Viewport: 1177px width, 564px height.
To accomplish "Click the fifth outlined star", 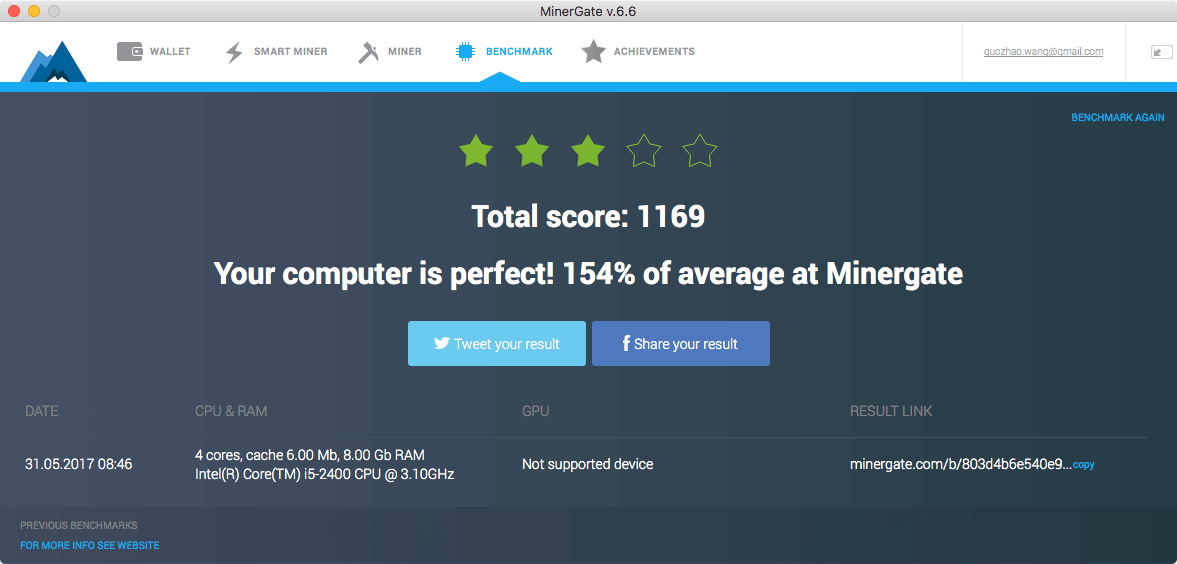I will (x=700, y=151).
